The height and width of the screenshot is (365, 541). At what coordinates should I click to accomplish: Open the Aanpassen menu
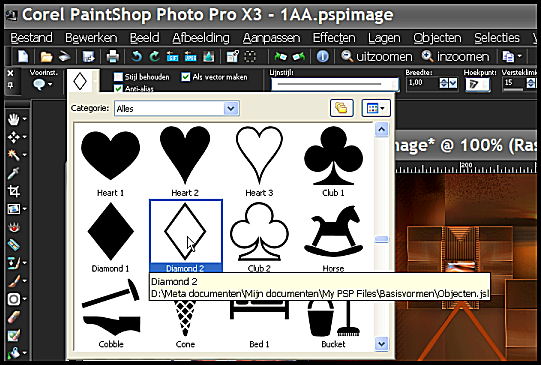pos(272,38)
